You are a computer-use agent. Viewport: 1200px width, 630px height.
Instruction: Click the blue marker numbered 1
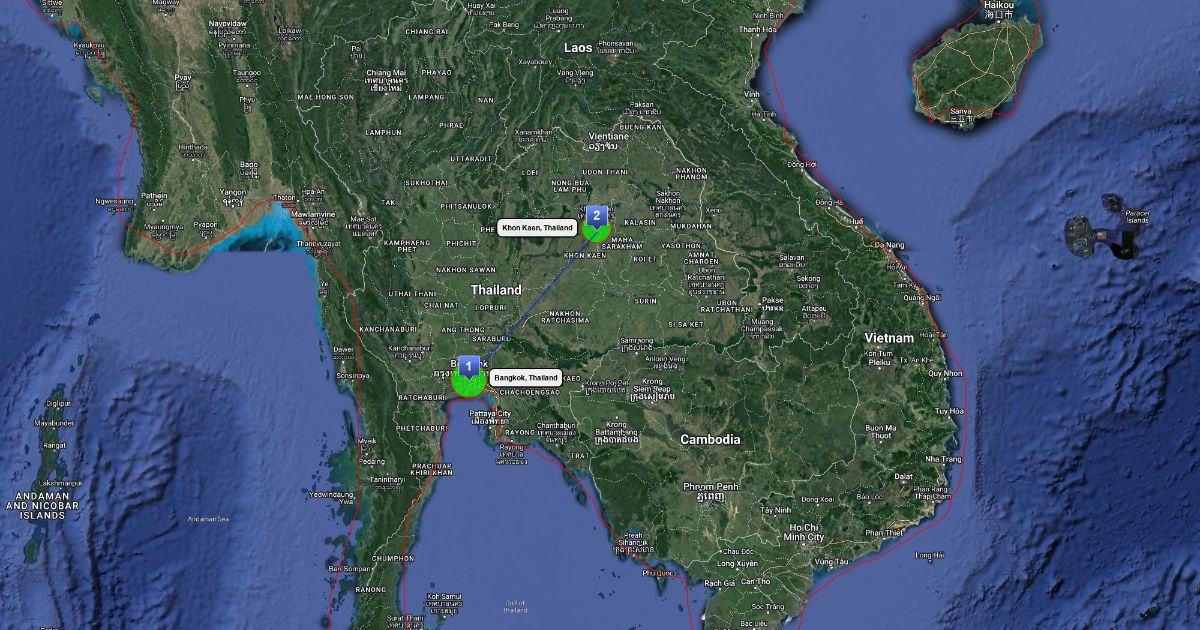coord(469,365)
